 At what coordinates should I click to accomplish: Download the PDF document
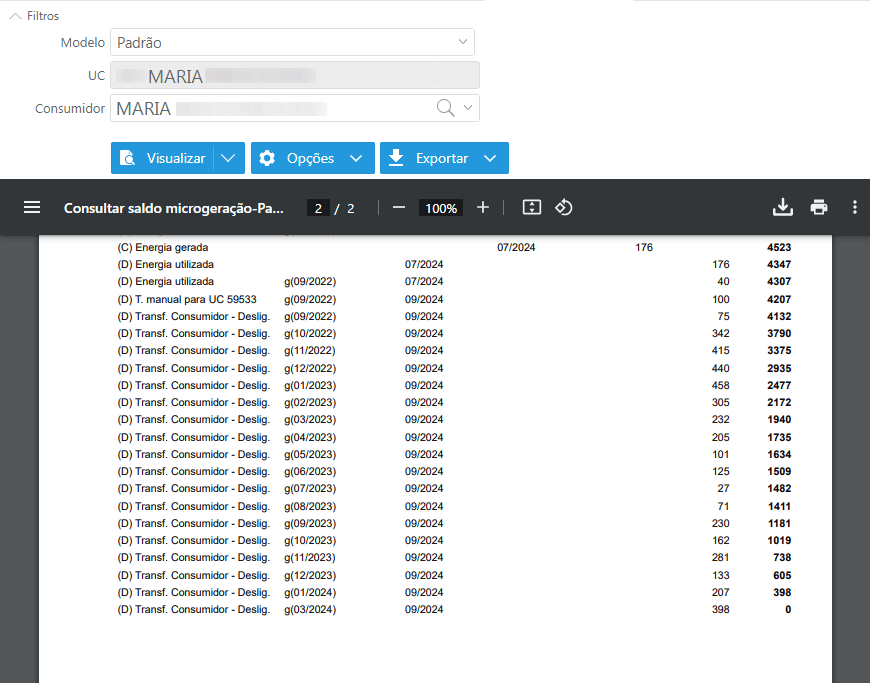coord(783,207)
